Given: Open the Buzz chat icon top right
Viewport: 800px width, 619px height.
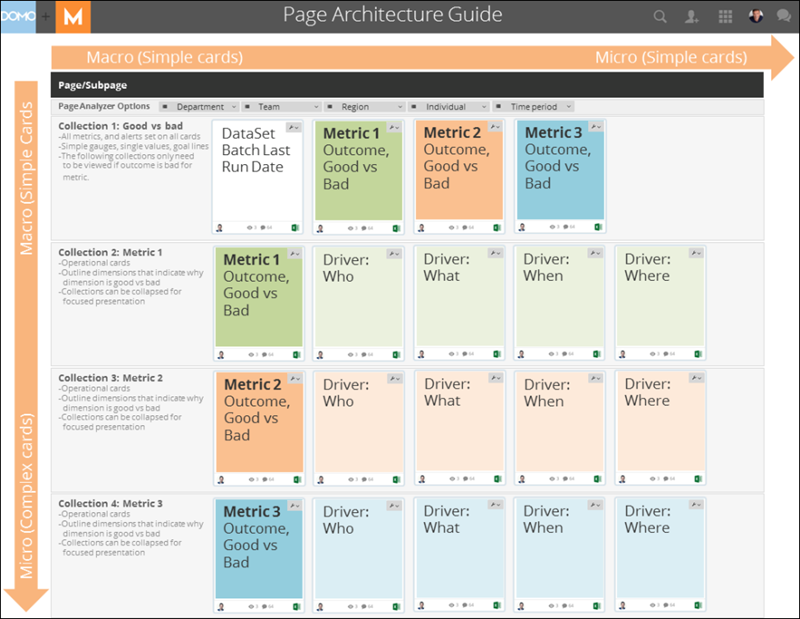Looking at the screenshot, I should 784,17.
